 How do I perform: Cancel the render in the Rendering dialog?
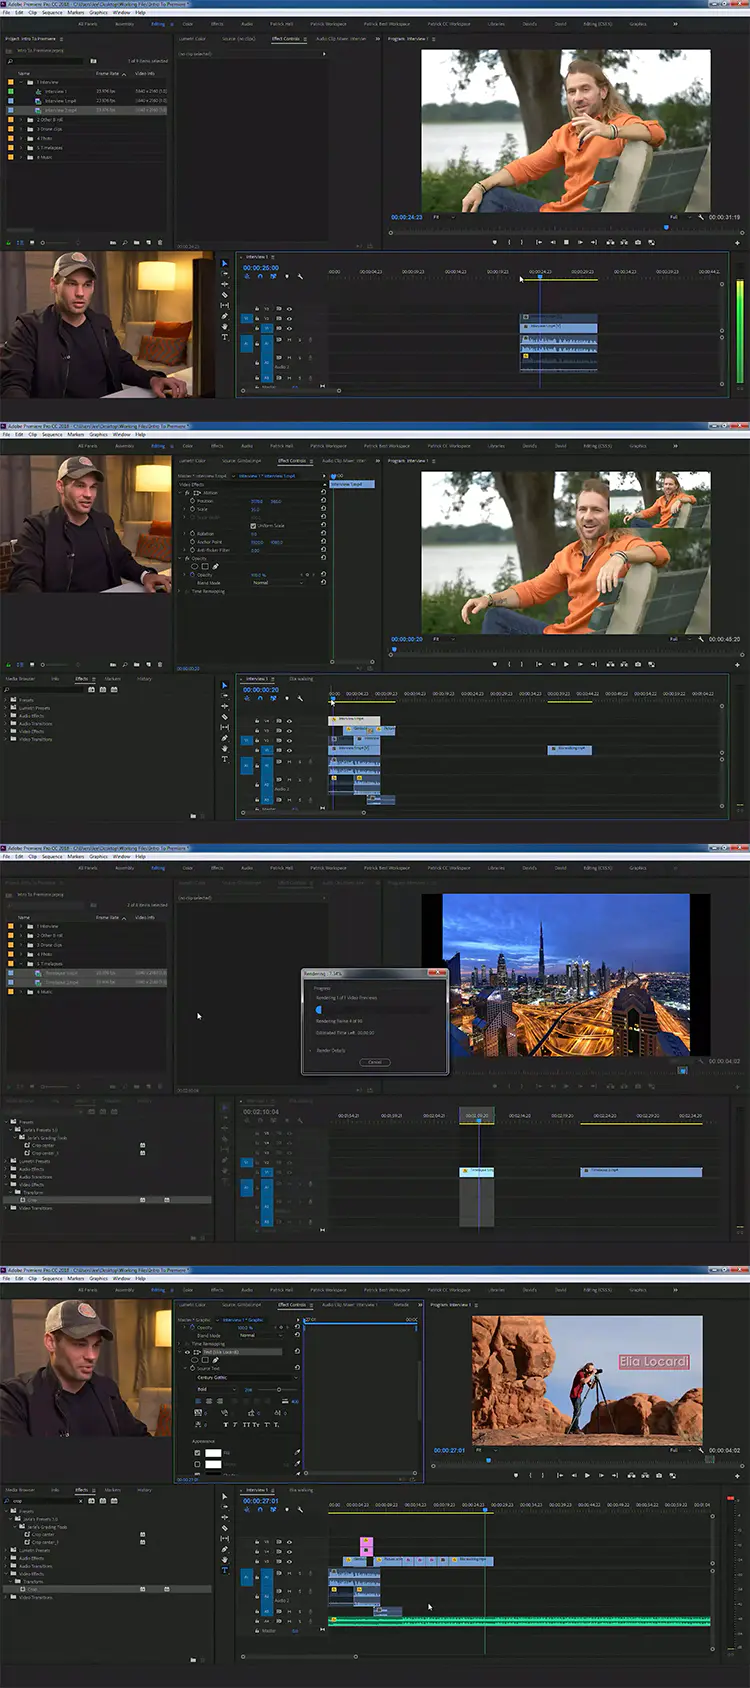point(374,1062)
